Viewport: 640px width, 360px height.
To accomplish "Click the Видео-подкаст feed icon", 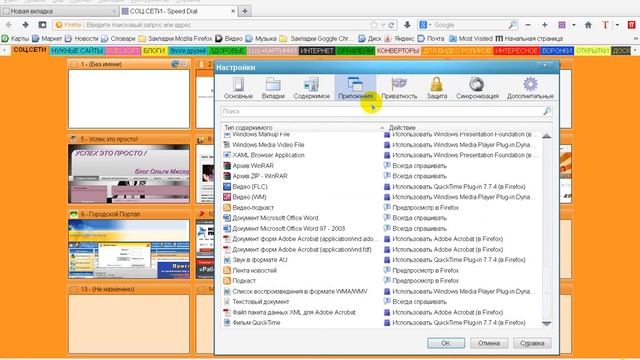I will click(227, 207).
